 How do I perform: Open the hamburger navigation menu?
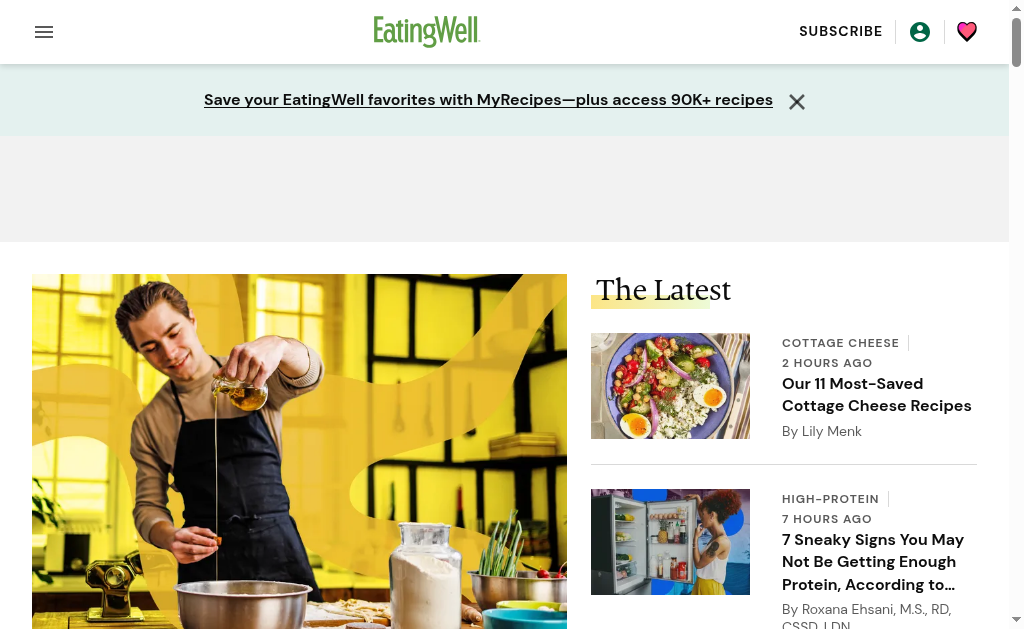(x=44, y=32)
